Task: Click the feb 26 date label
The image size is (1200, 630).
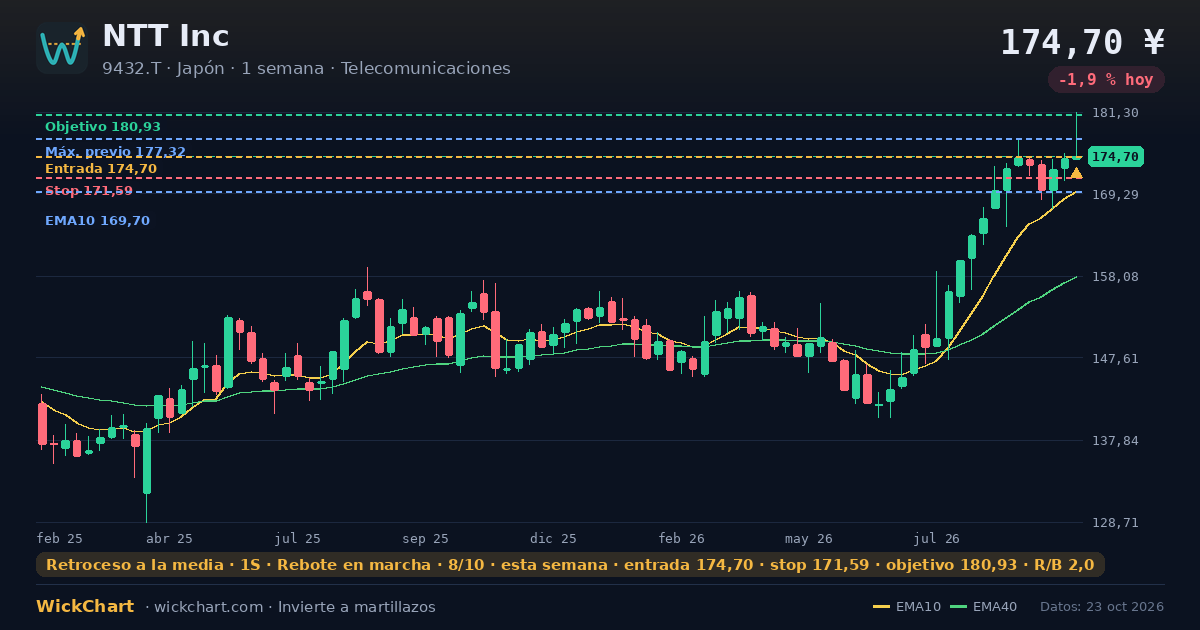Action: coord(682,538)
